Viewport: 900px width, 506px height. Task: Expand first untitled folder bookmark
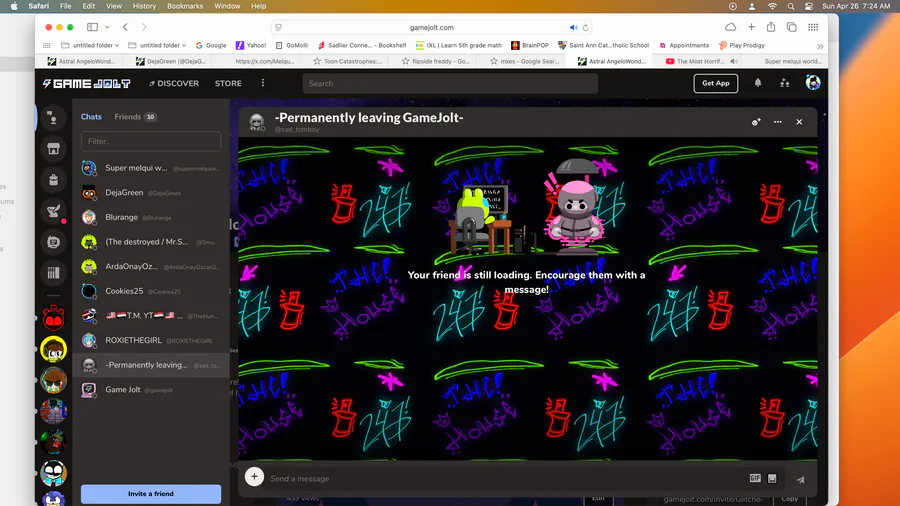90,45
